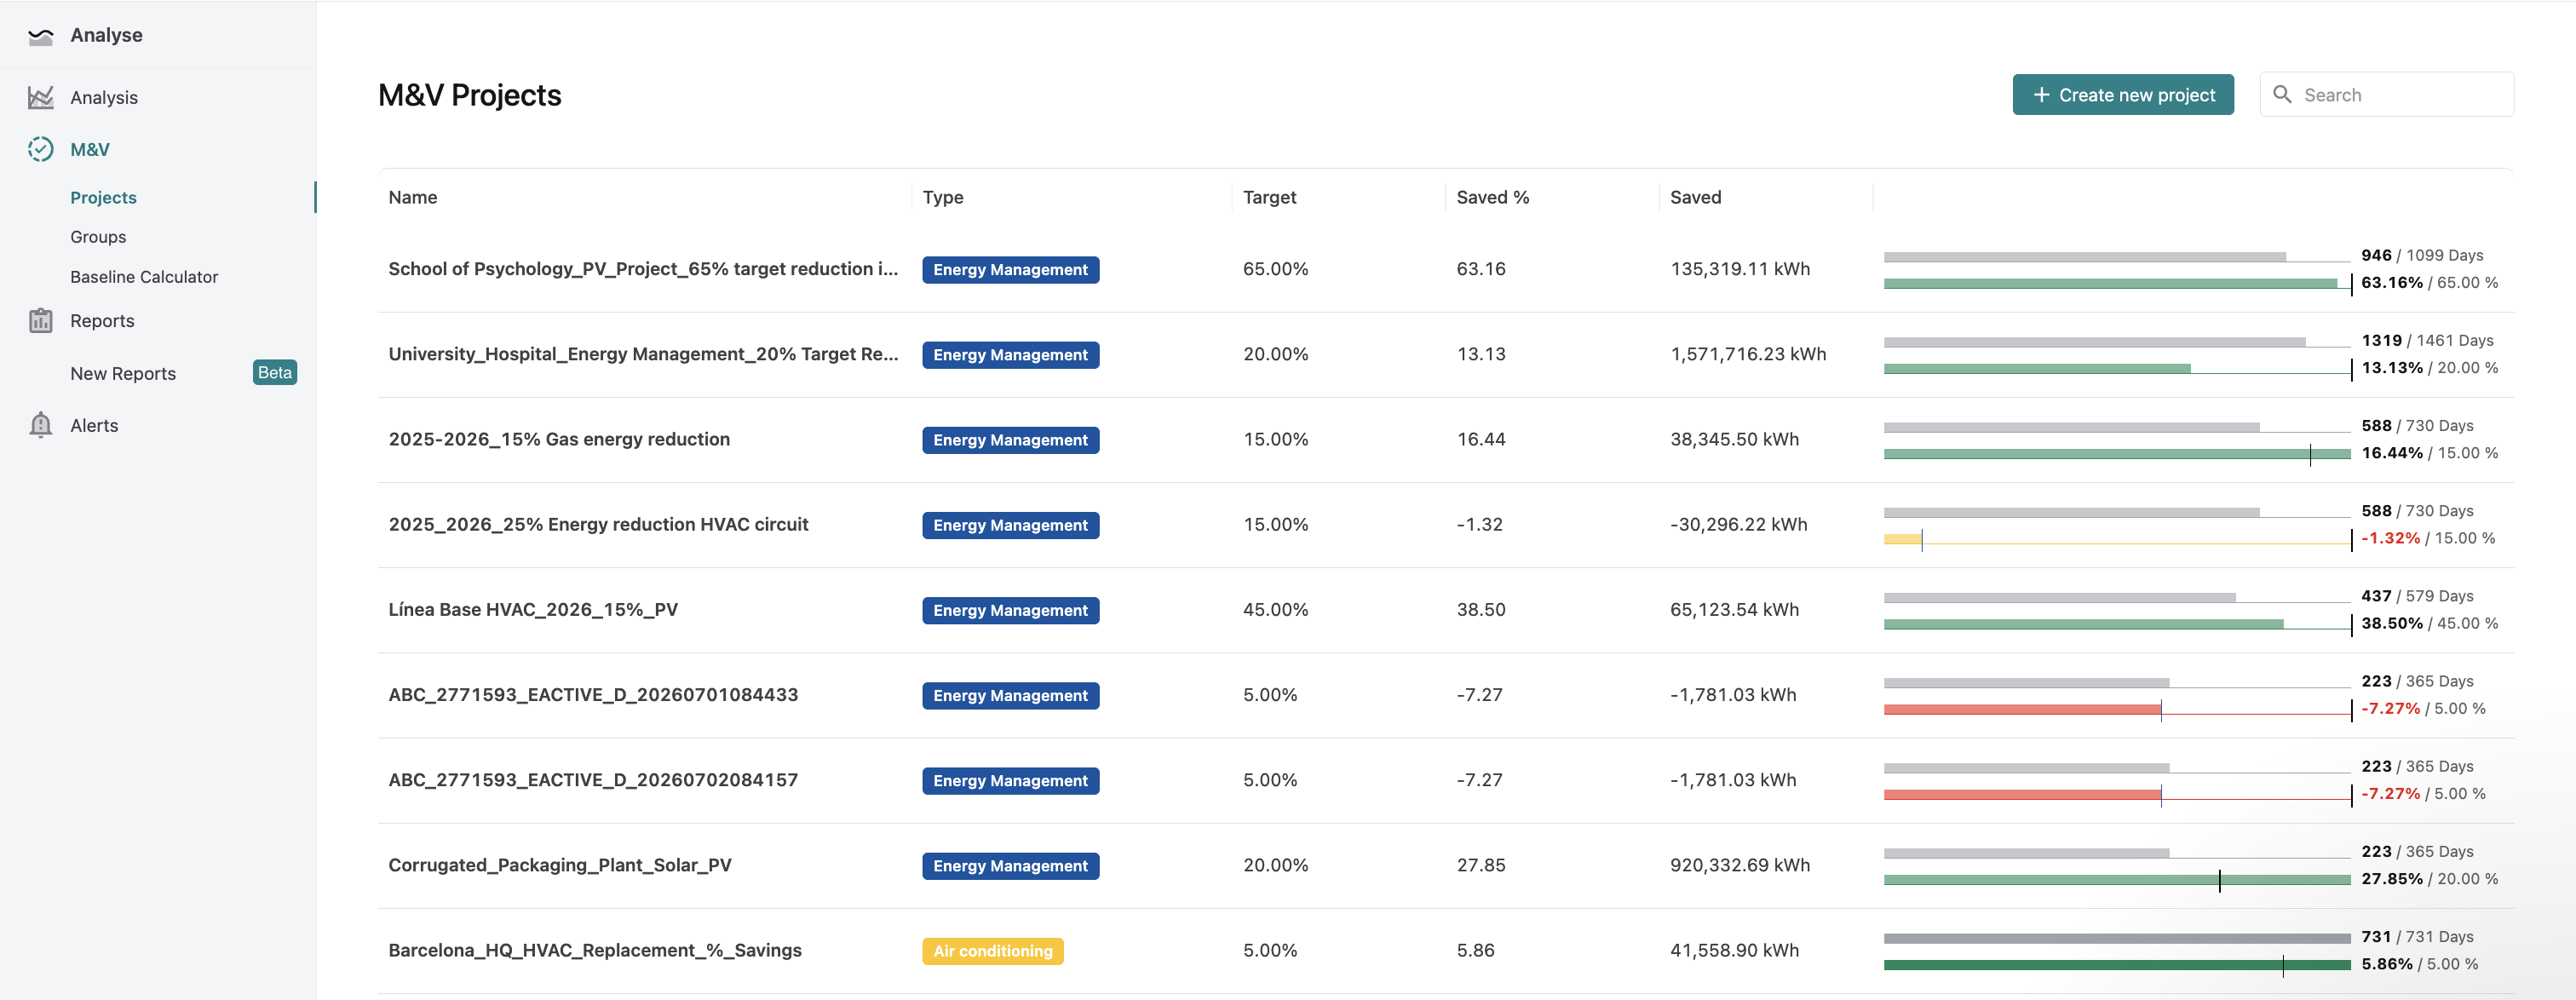Open Baseline Calculator in sidebar
This screenshot has width=2576, height=1000.
(x=144, y=277)
